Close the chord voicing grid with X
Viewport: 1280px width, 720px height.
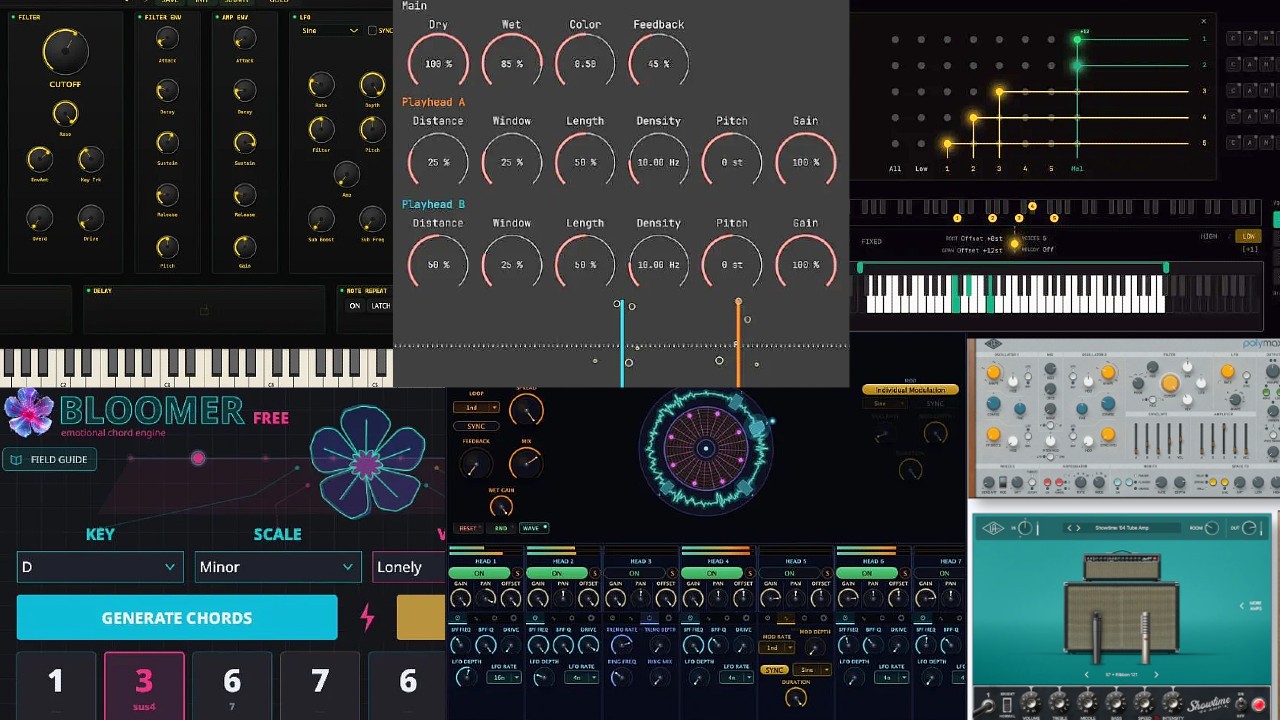pyautogui.click(x=1204, y=21)
